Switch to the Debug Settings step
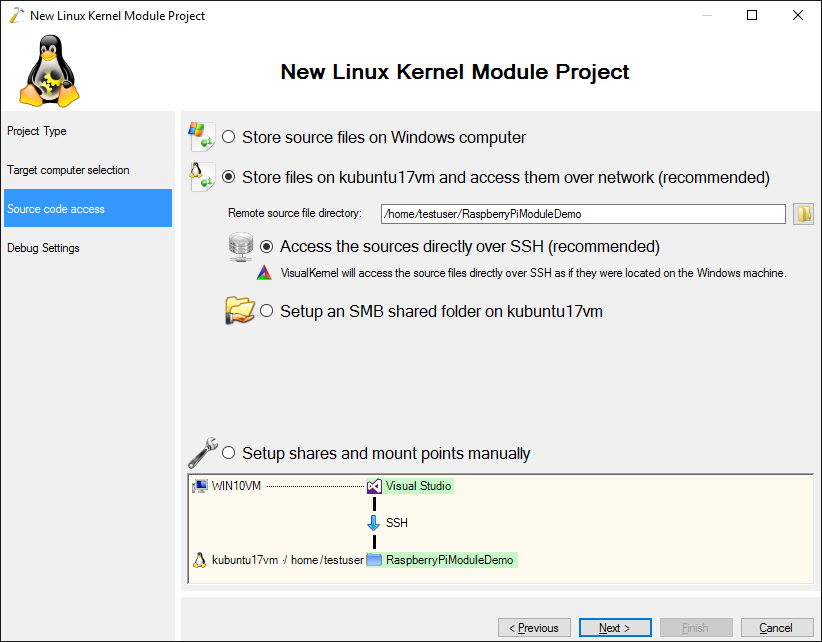The height and width of the screenshot is (642, 822). pyautogui.click(x=88, y=248)
